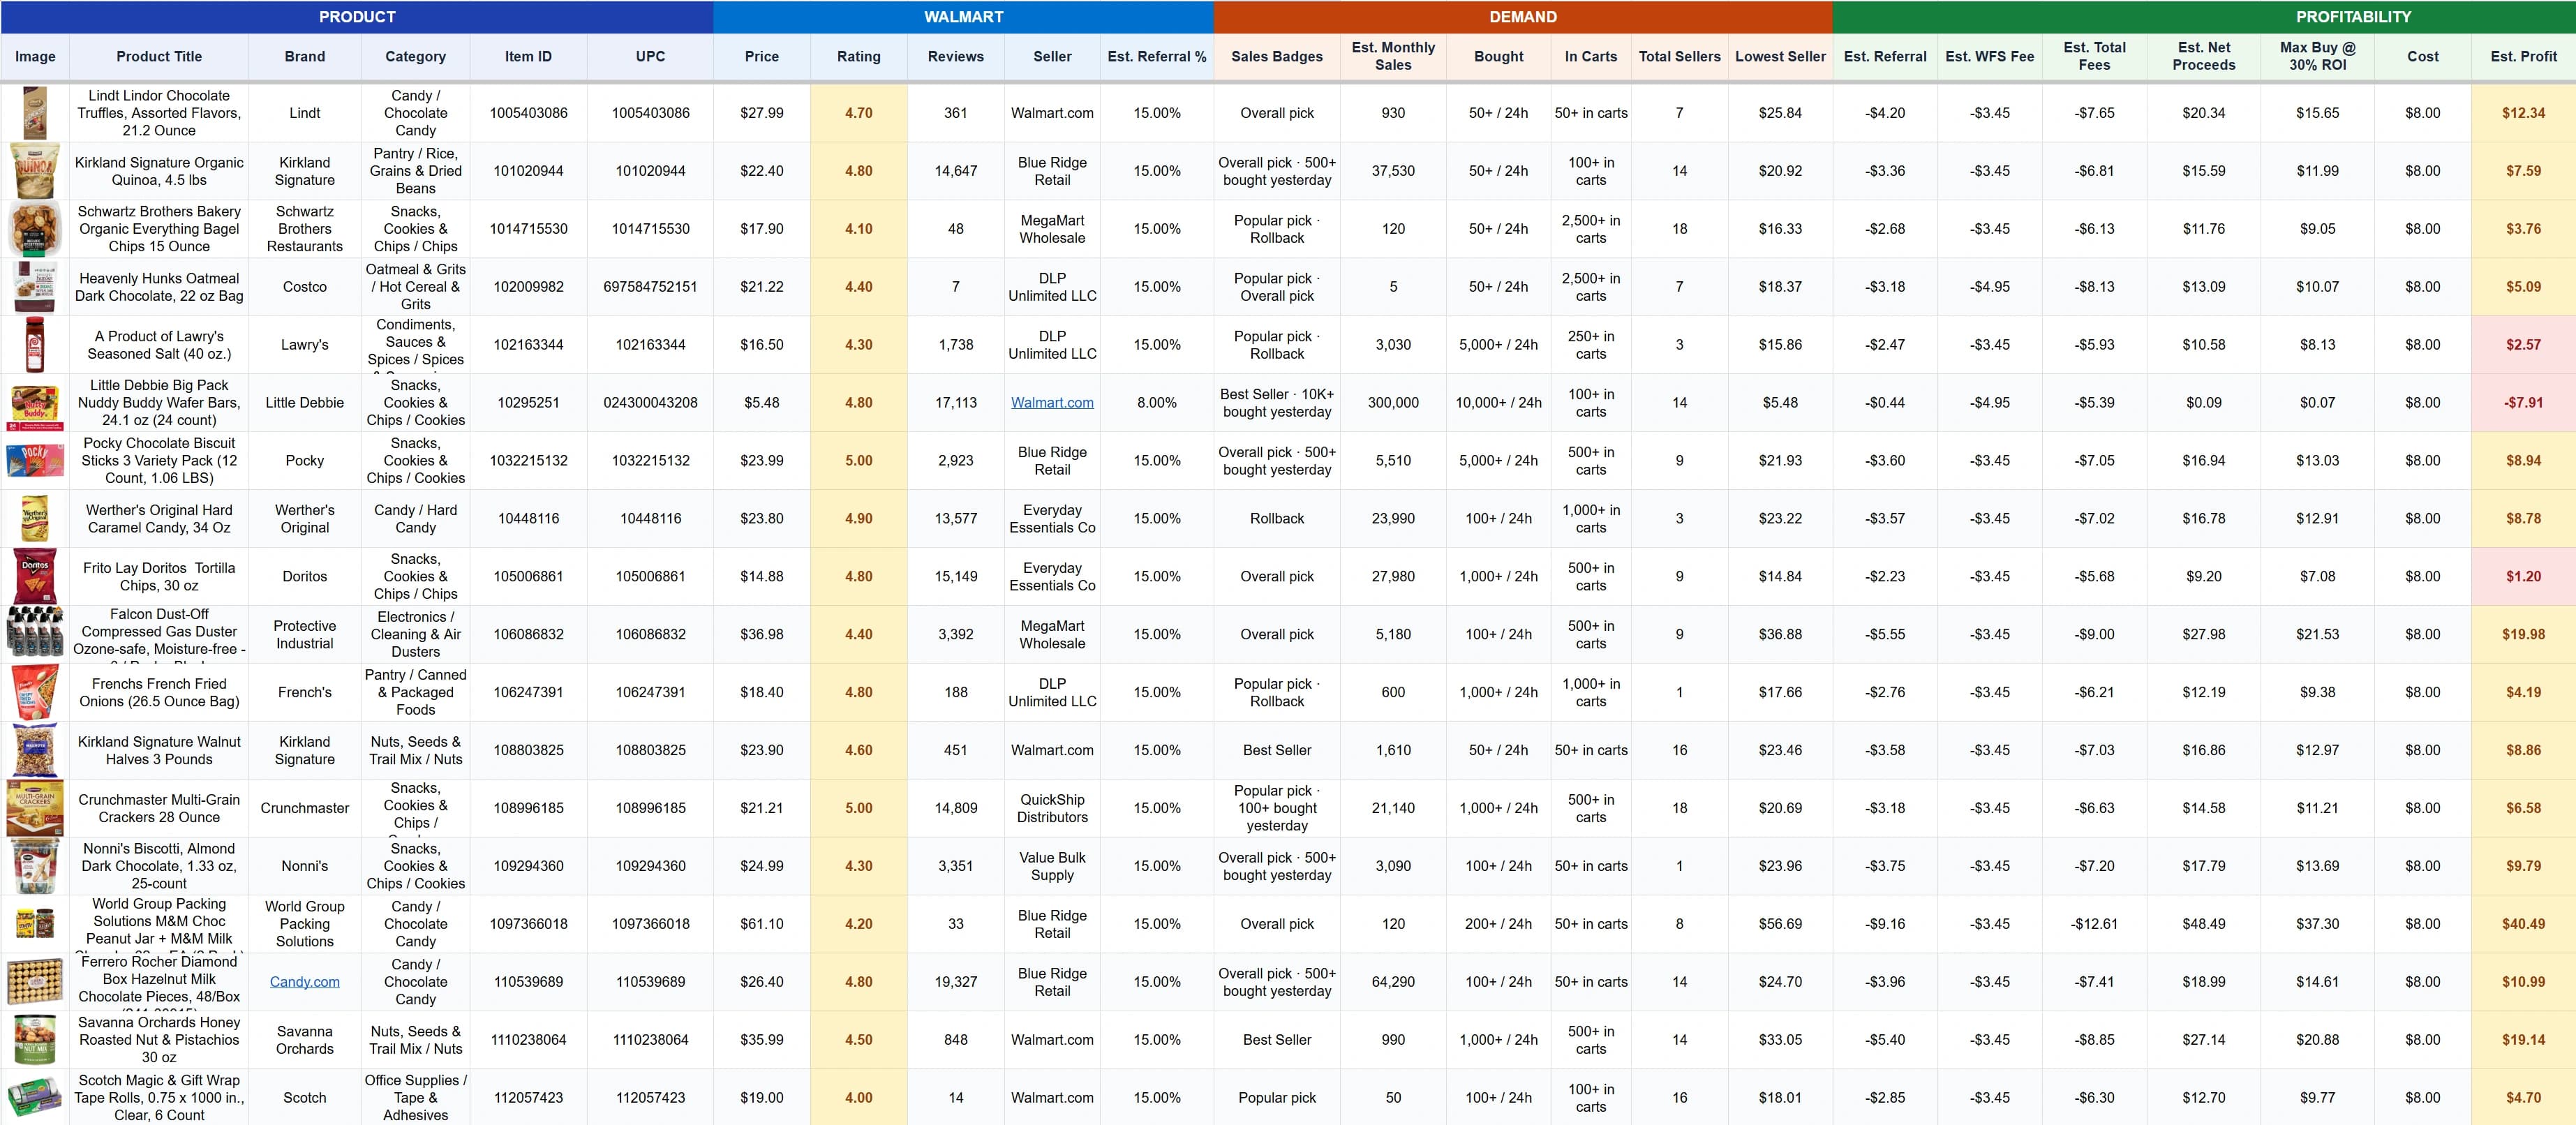
Task: Select the Lowest Seller column header
Action: [x=1781, y=56]
